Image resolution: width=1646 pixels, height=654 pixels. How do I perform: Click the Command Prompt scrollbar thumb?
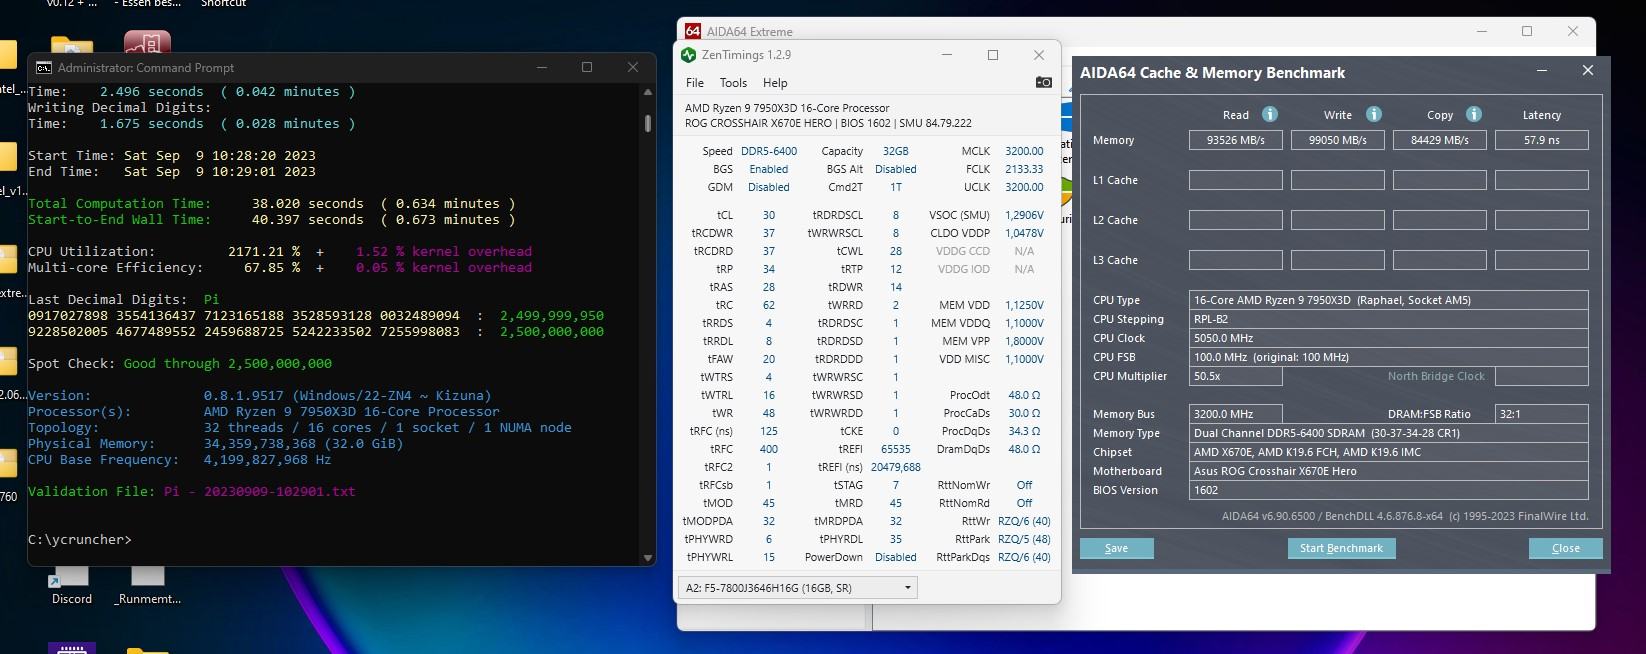(648, 123)
